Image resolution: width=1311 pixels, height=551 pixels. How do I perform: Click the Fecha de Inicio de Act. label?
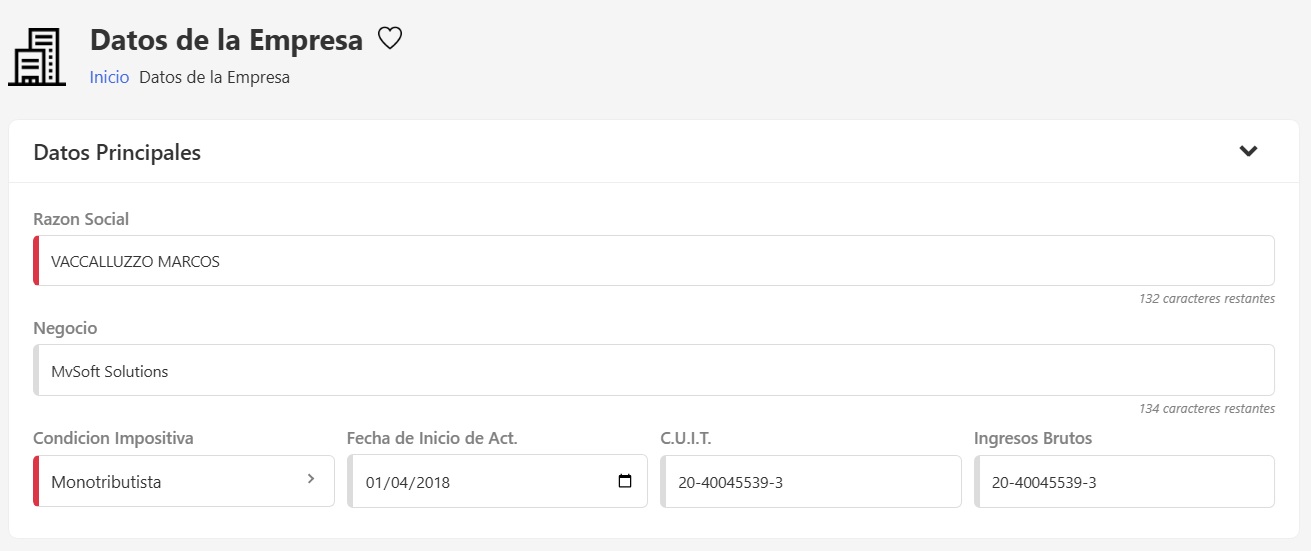click(x=432, y=438)
